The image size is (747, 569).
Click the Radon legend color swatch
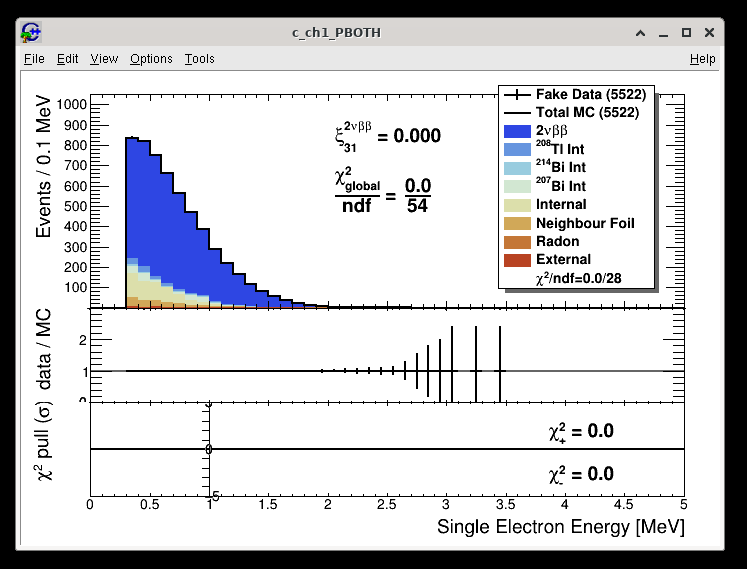(516, 241)
